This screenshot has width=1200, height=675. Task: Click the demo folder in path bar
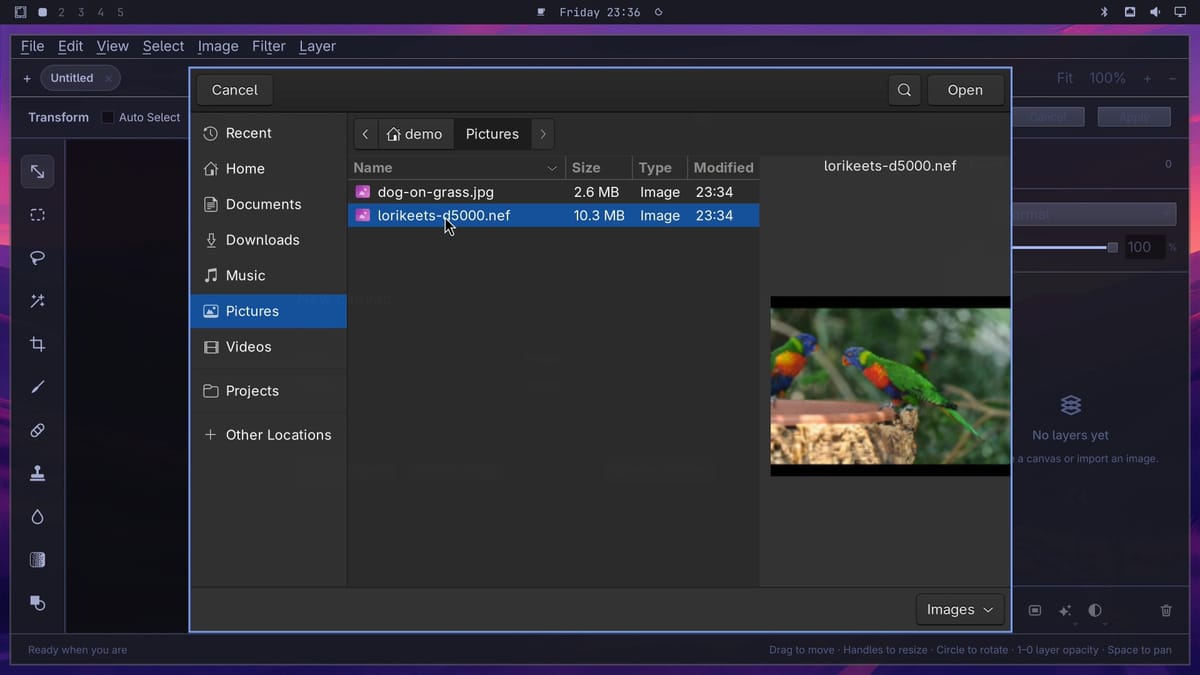[x=415, y=134]
